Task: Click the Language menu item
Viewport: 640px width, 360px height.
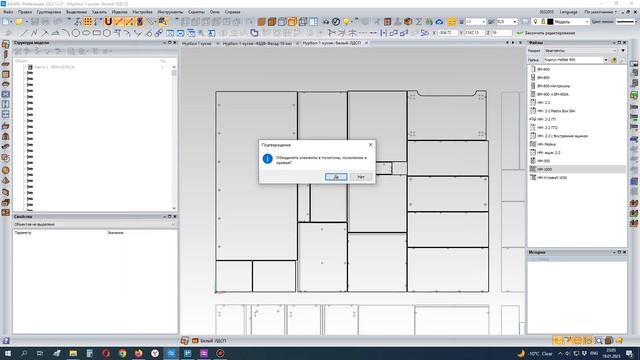Action: coord(568,12)
